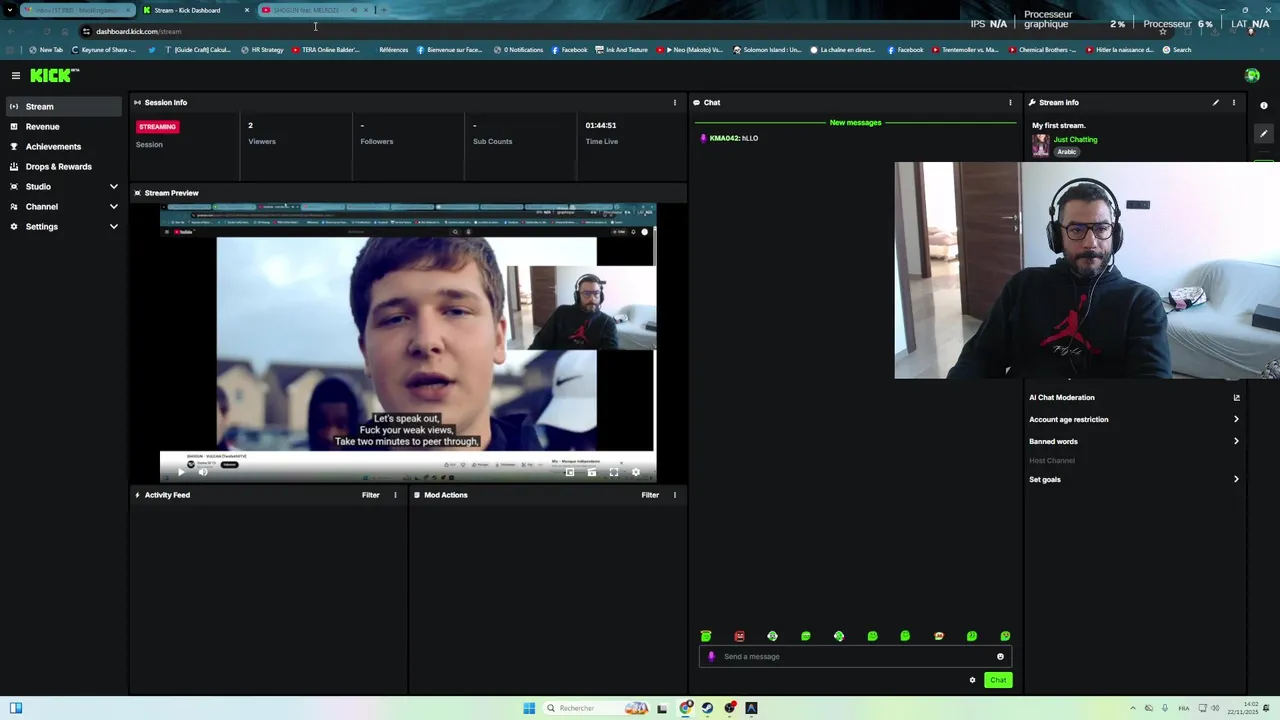Screen dimensions: 1280x720
Task: Open Stream info three-dot menu
Action: click(1233, 102)
